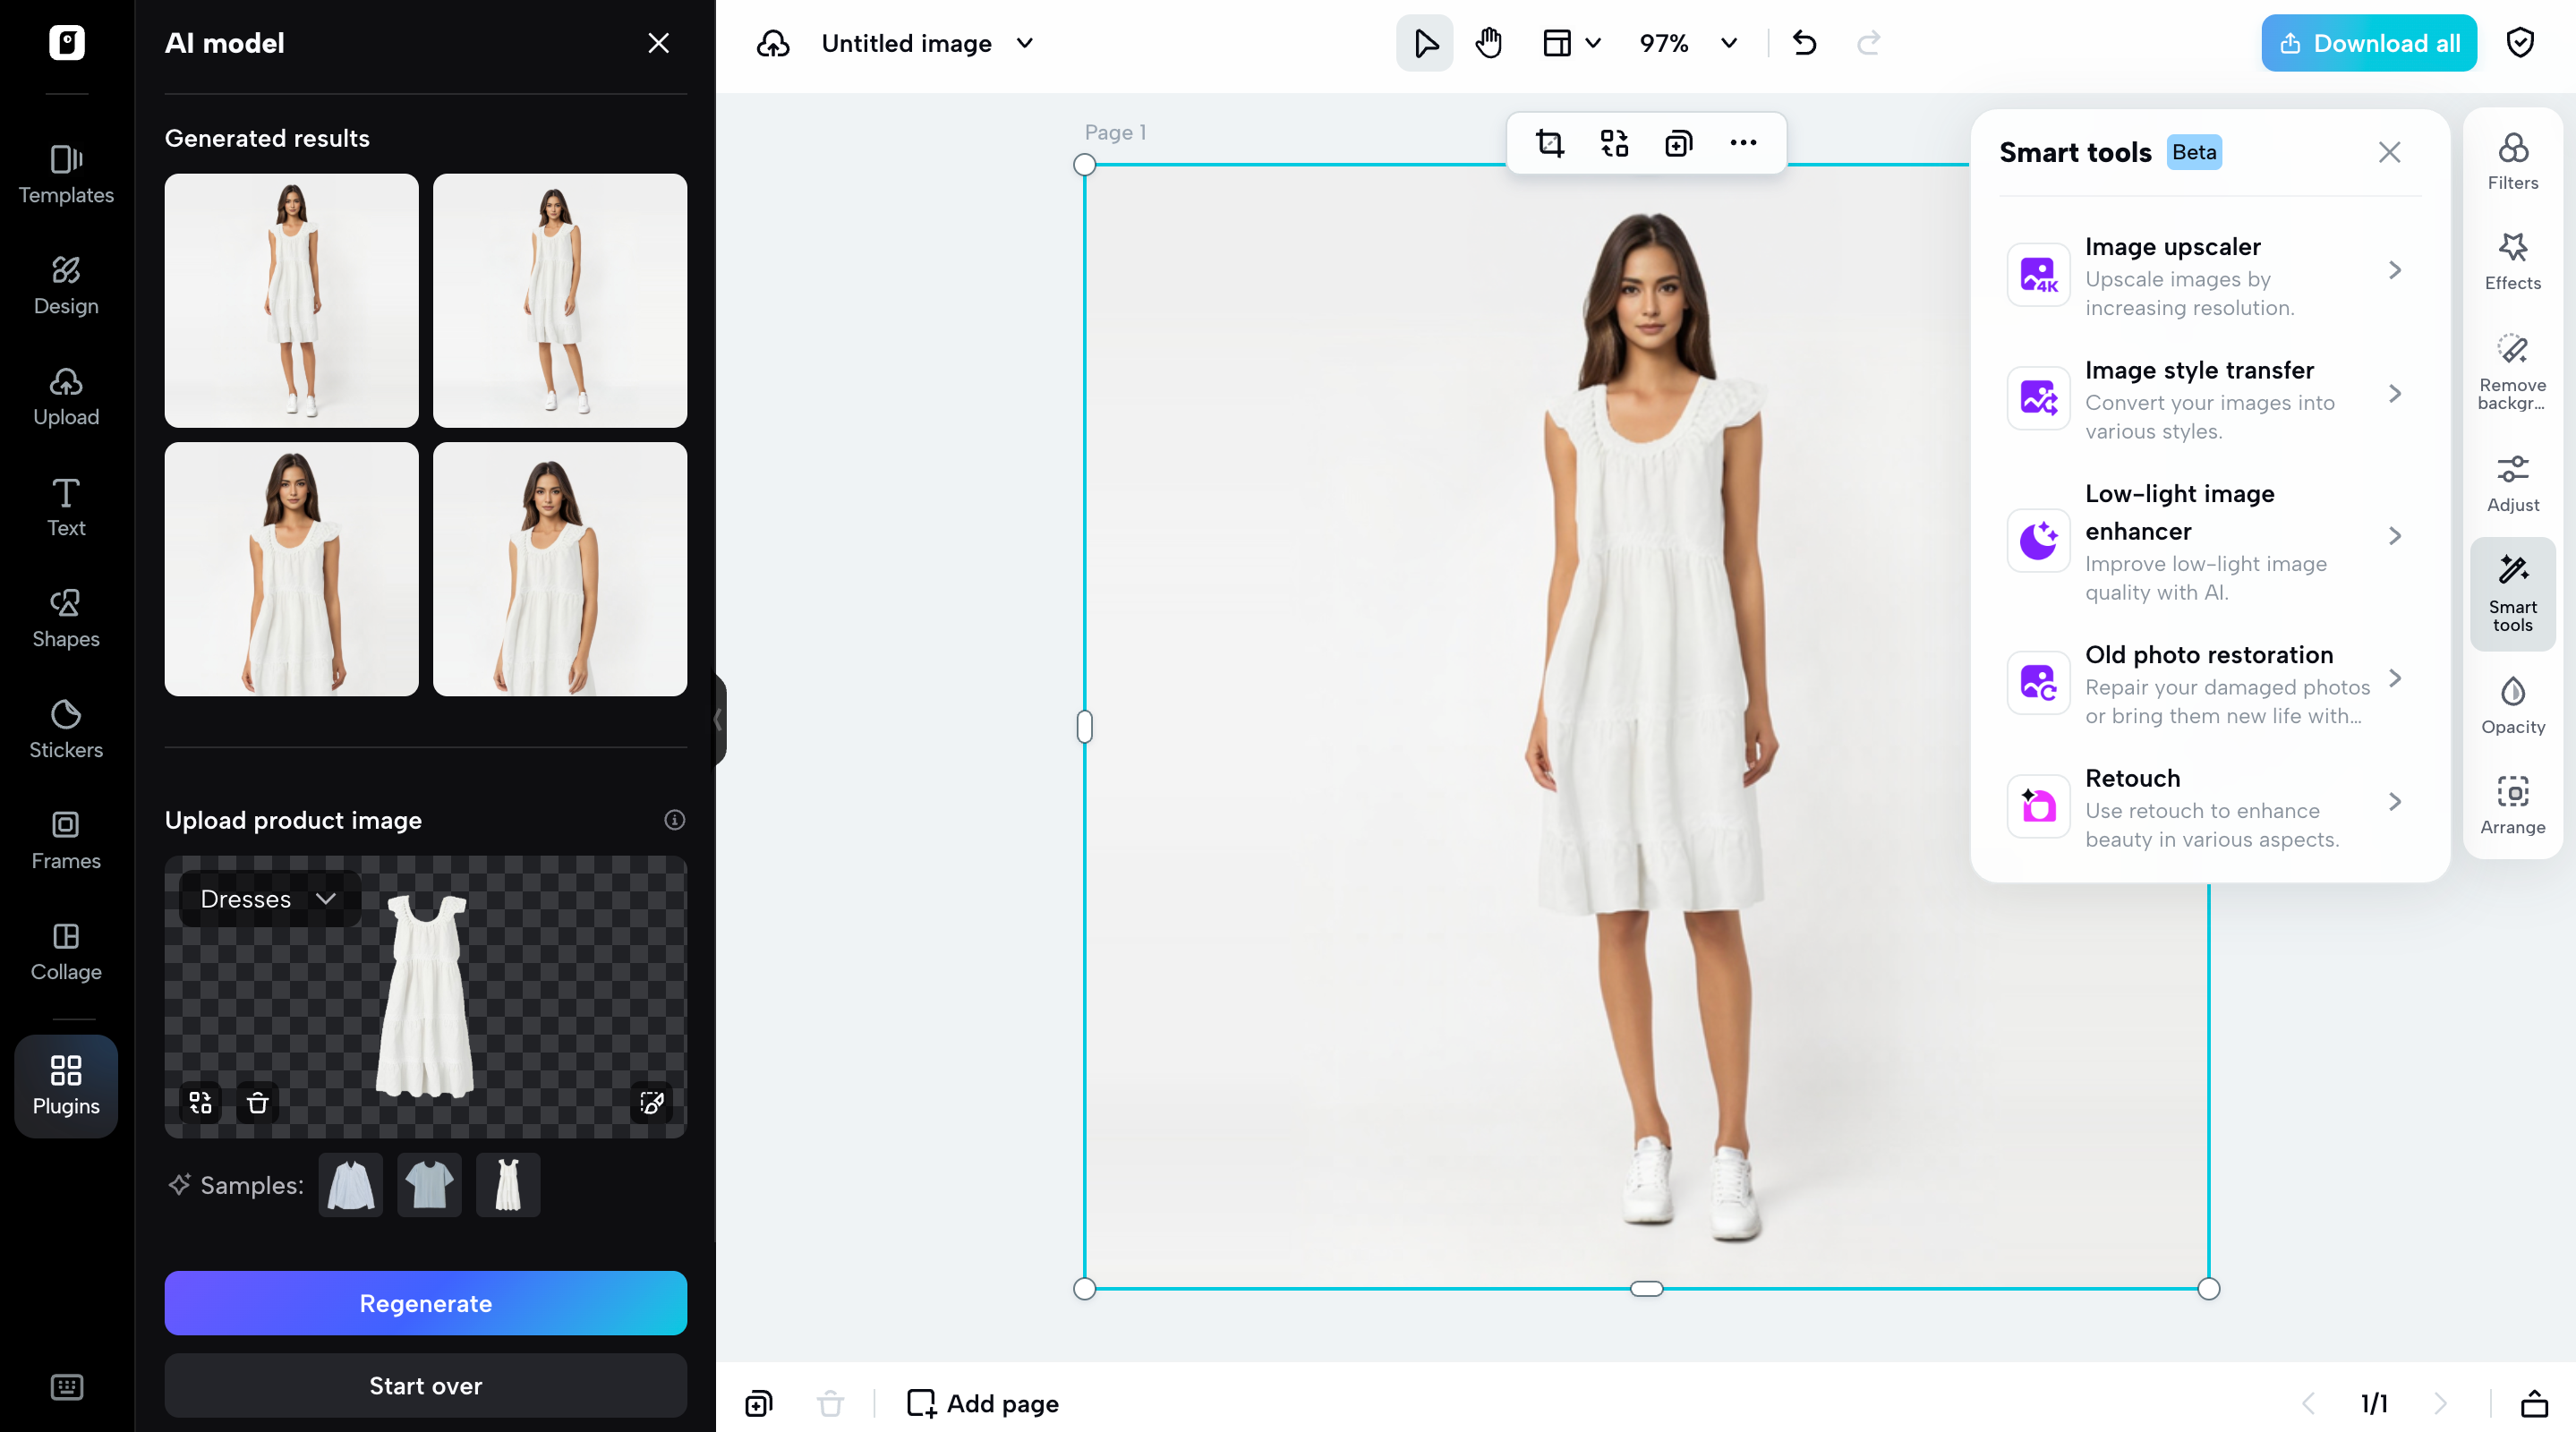Open keyboard shortcuts from bottom left
Image resolution: width=2576 pixels, height=1432 pixels.
pos(66,1387)
